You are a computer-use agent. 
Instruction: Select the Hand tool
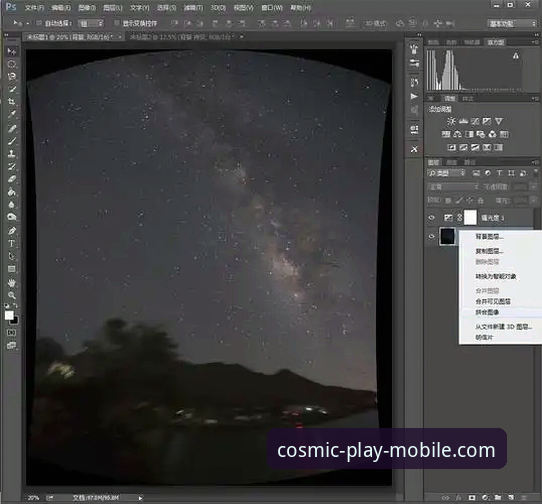12,283
